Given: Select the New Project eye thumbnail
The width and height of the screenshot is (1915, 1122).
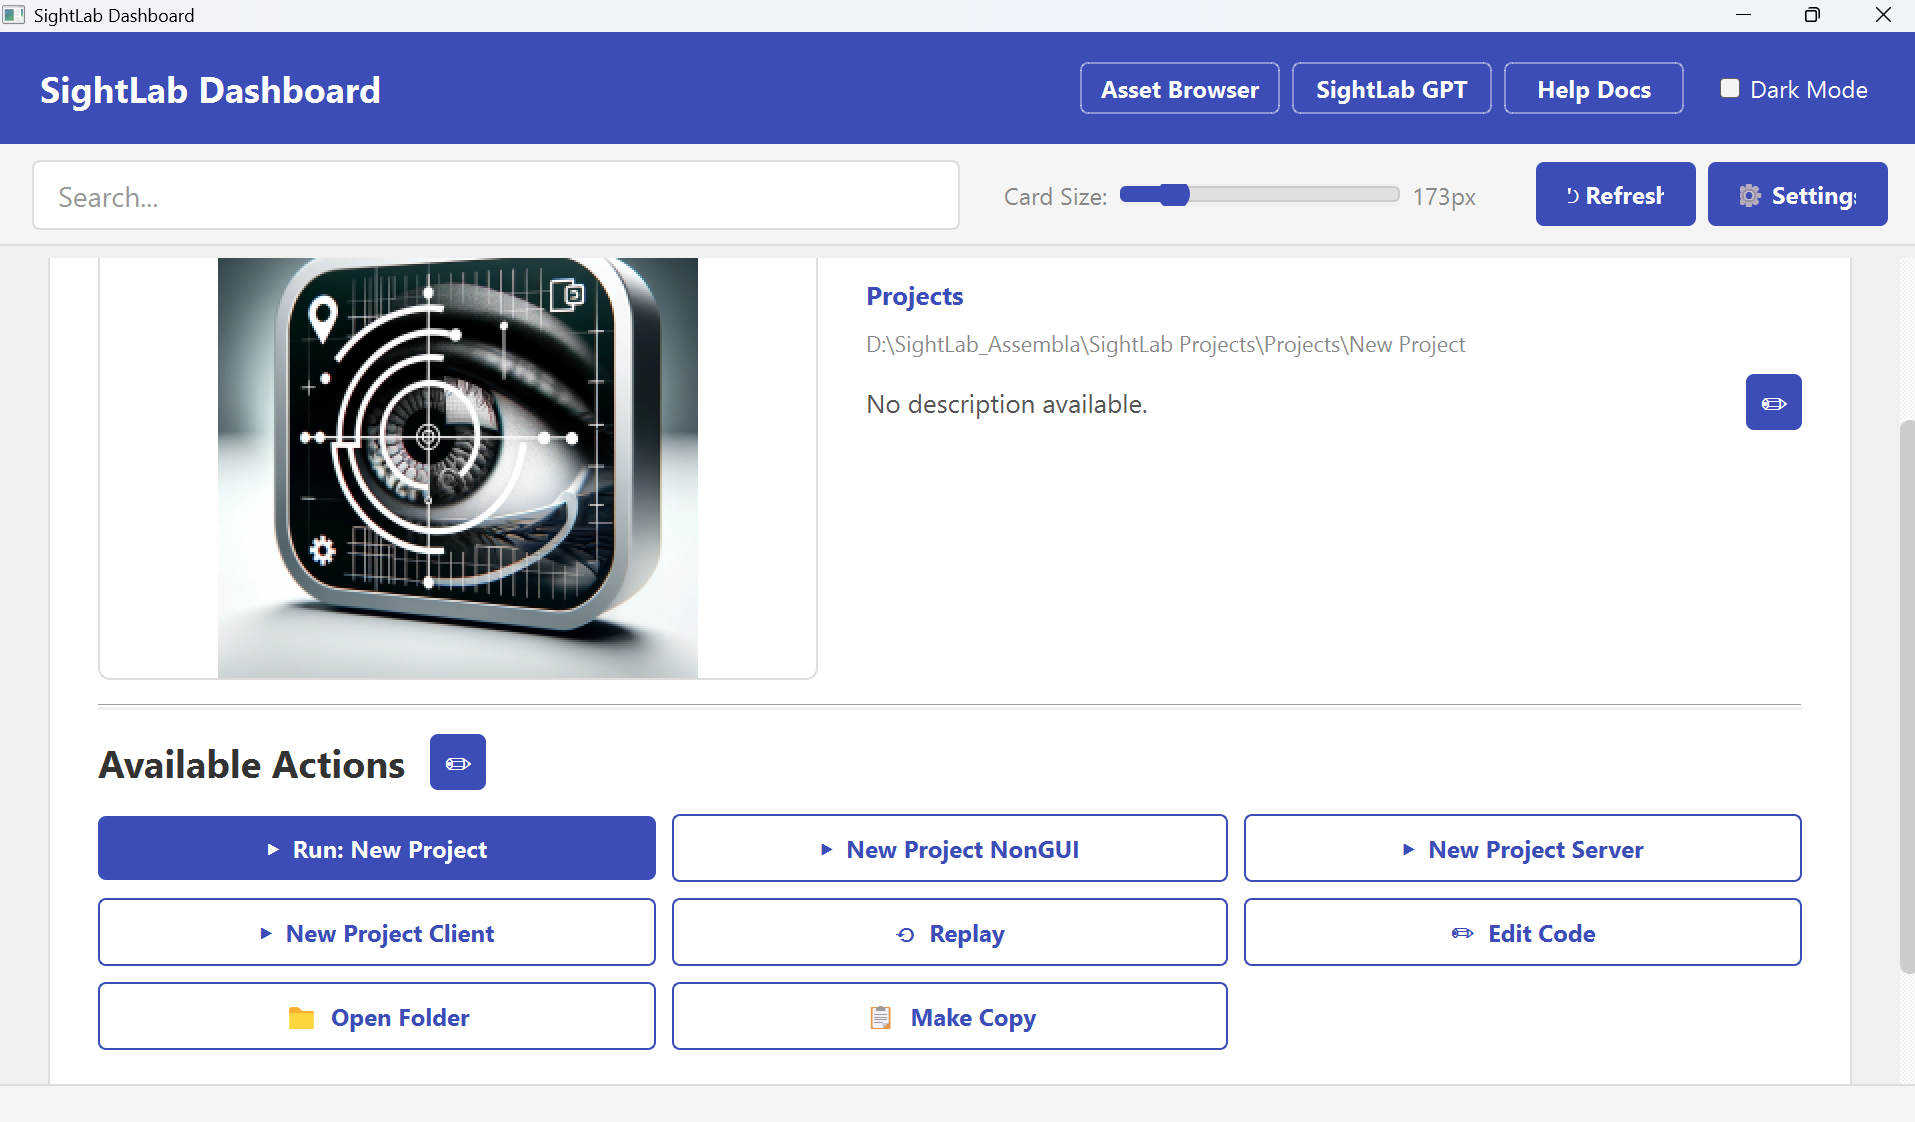Looking at the screenshot, I should [457, 466].
